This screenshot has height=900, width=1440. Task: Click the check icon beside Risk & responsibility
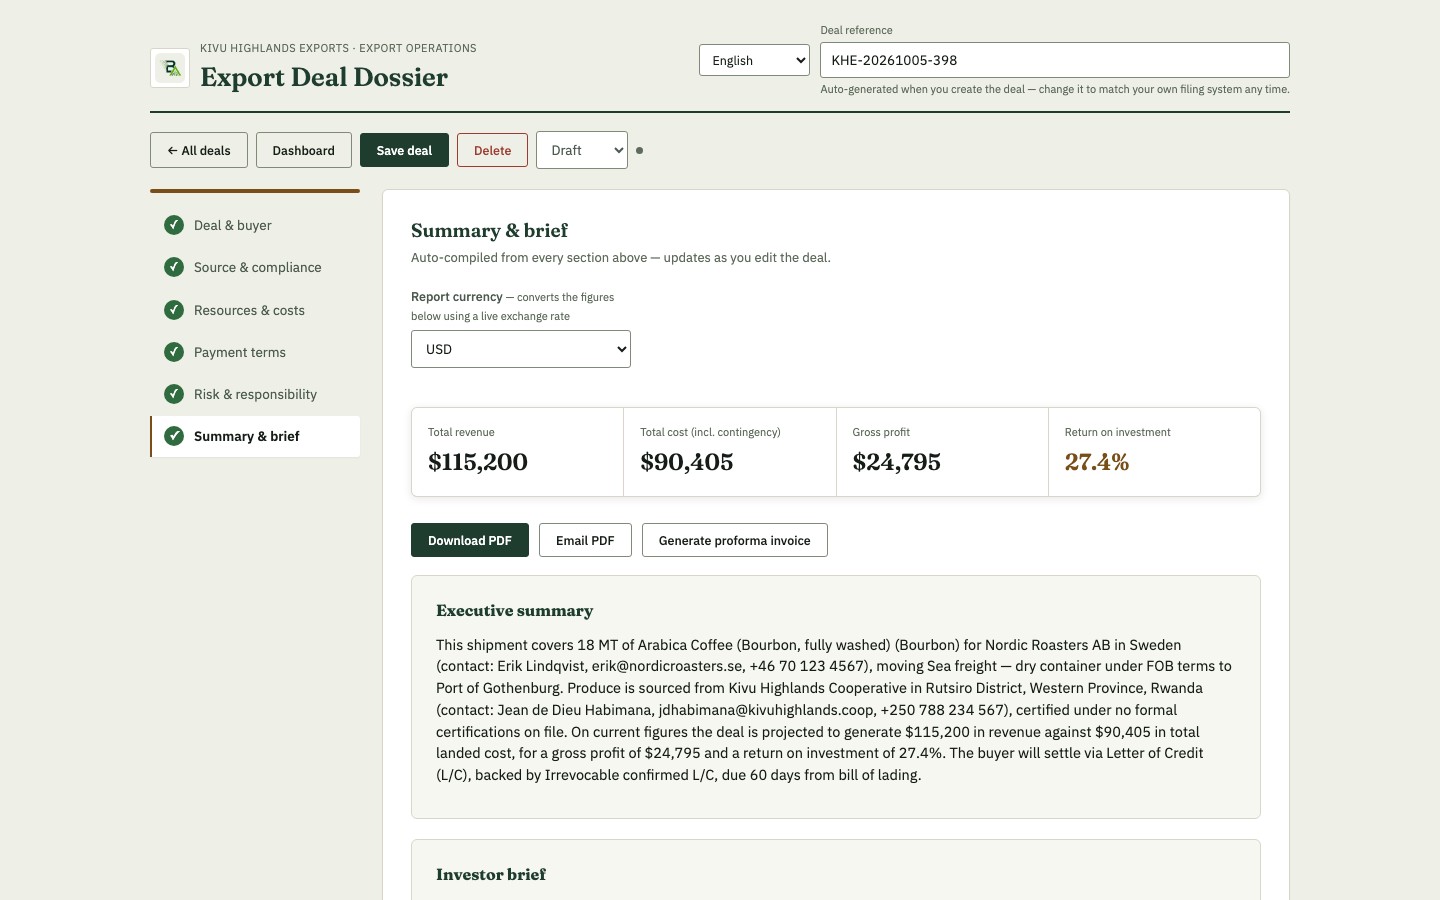pyautogui.click(x=174, y=394)
